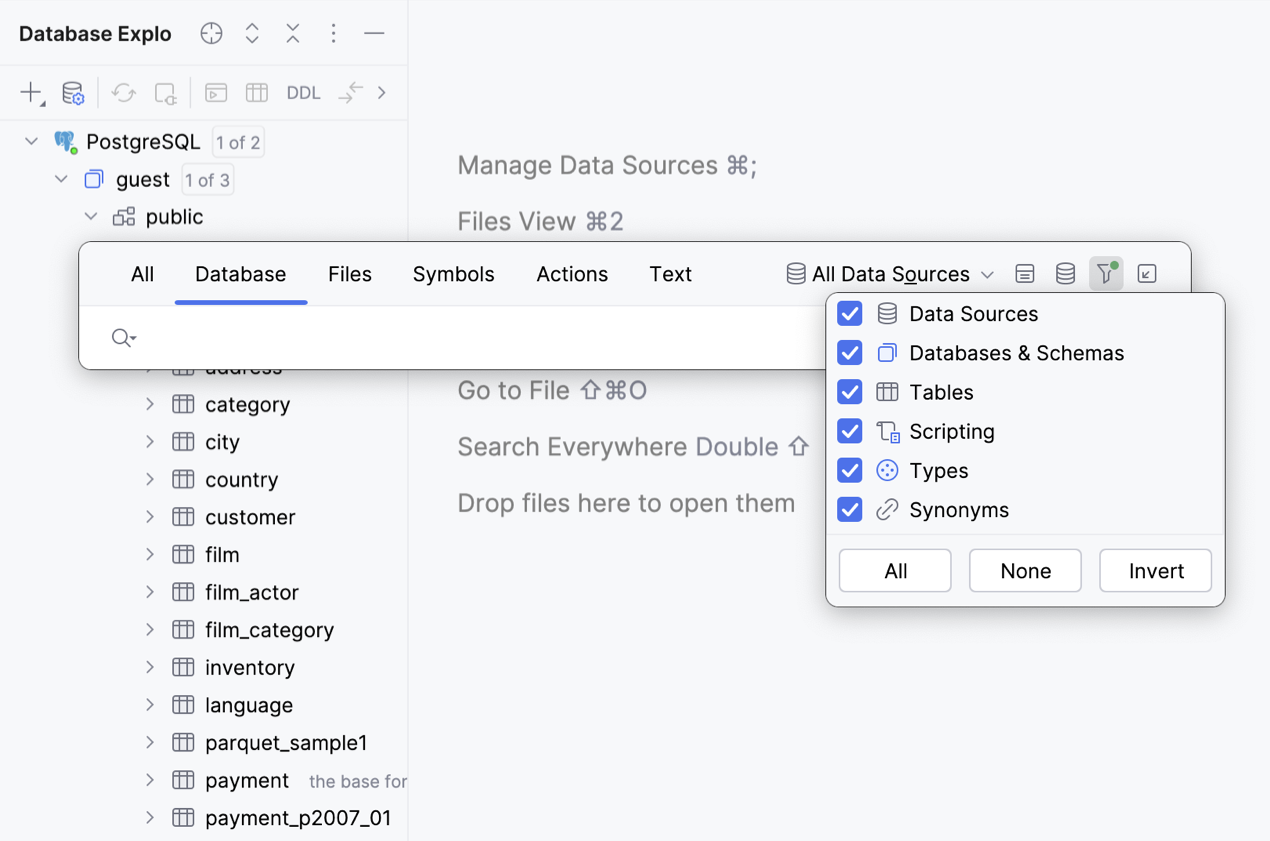Open Data Source Properties icon
This screenshot has width=1270, height=841.
click(73, 93)
